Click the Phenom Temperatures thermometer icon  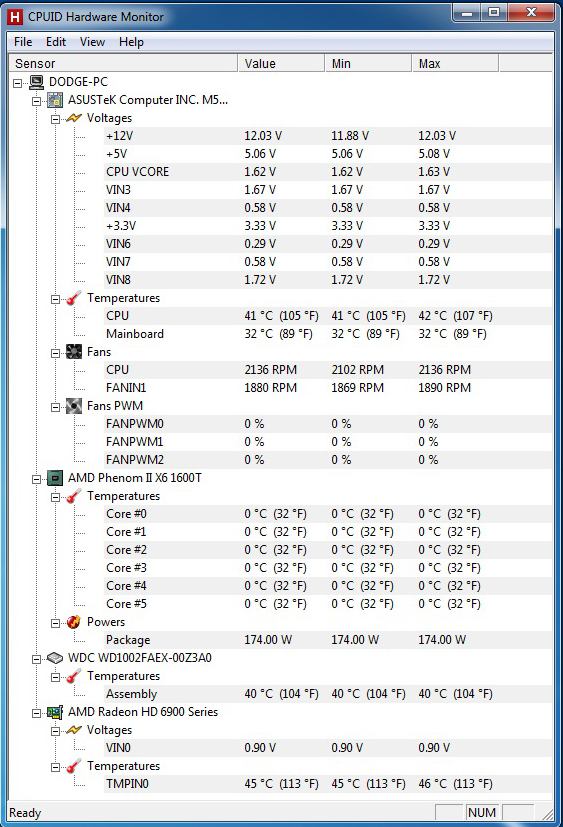74,496
